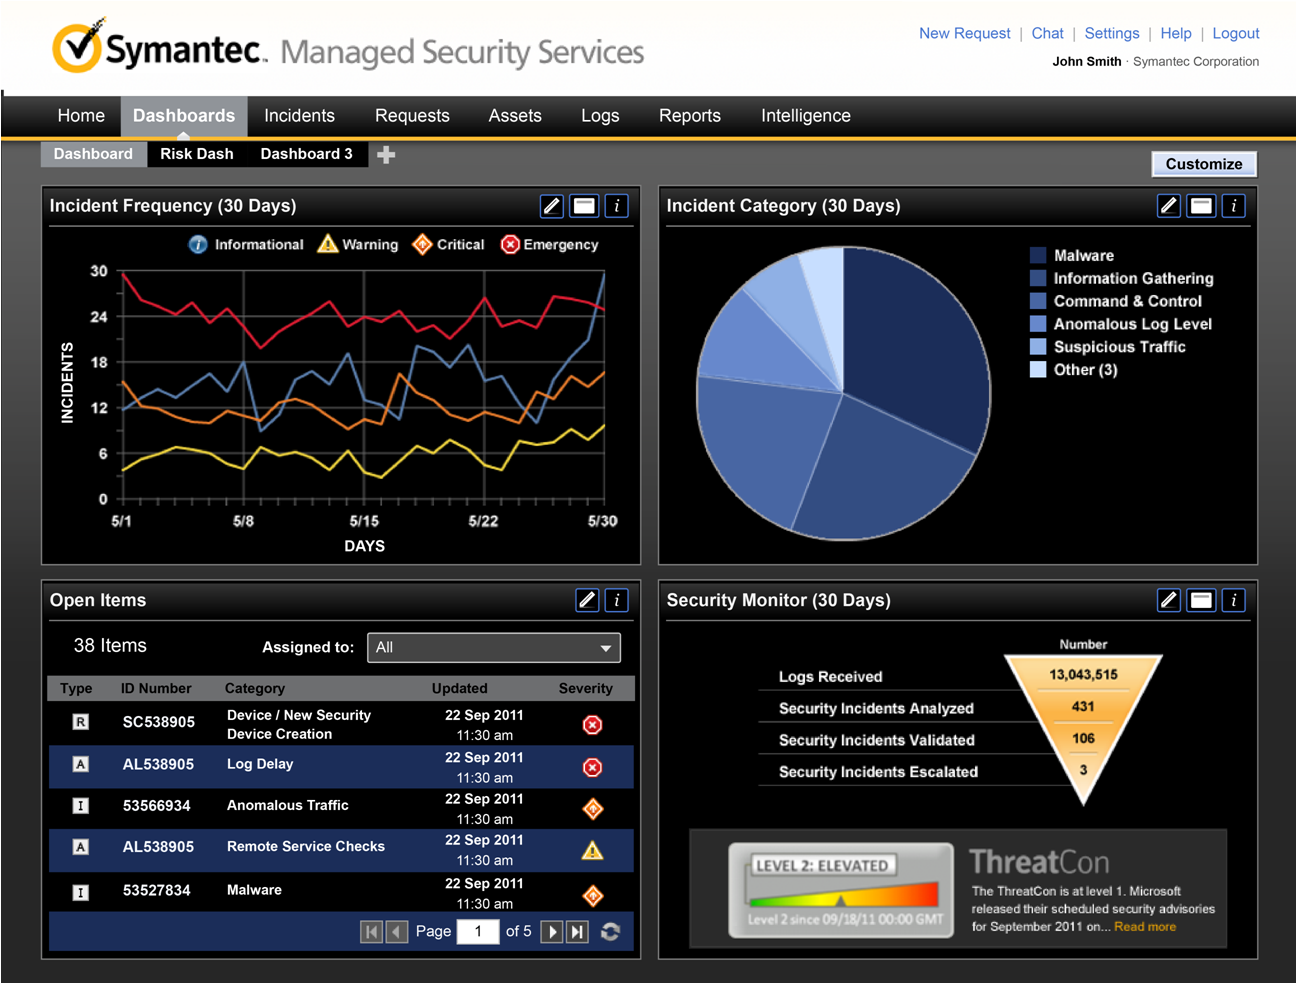Click the I type icon for 53566934
The width and height of the screenshot is (1297, 984).
[81, 806]
